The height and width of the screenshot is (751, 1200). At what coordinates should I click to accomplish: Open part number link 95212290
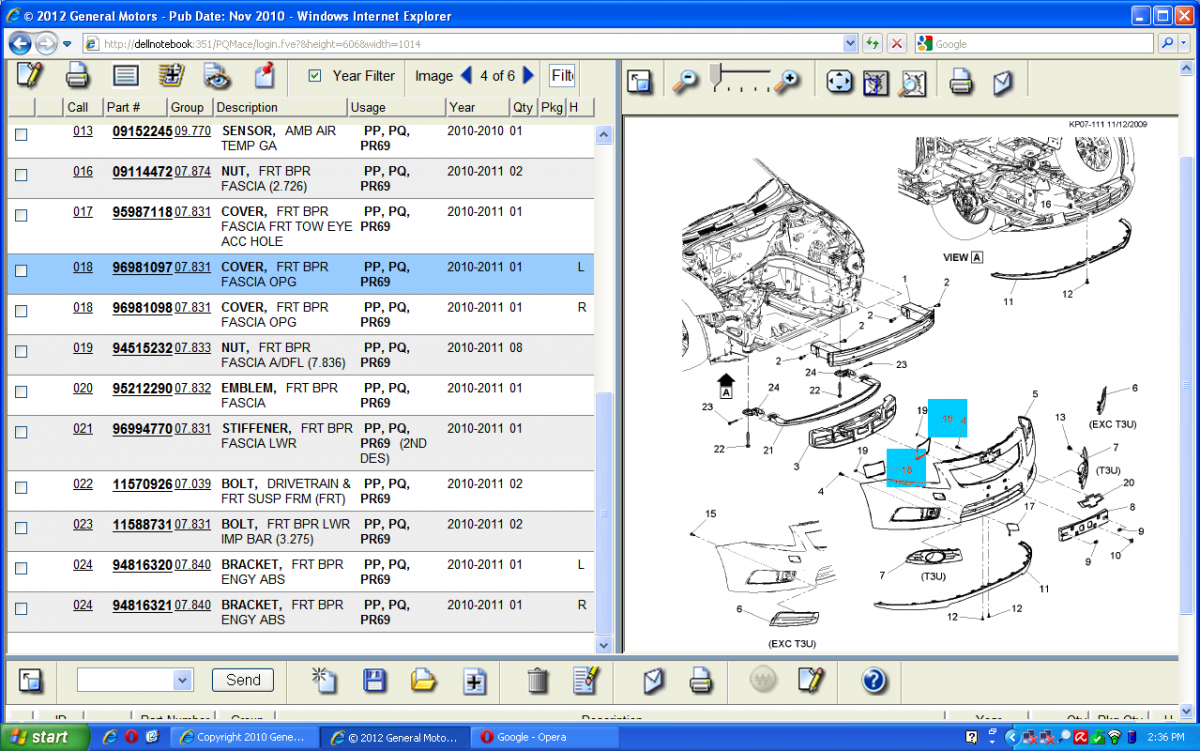click(142, 388)
